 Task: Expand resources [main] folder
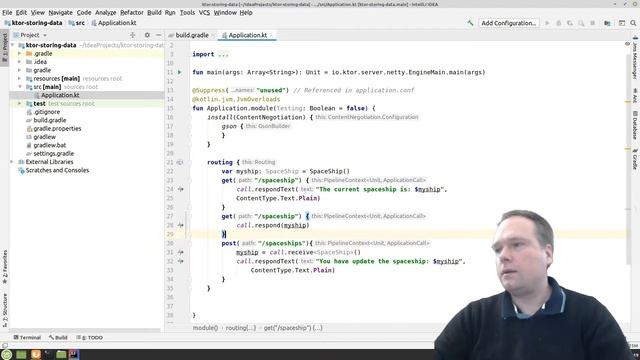point(20,78)
